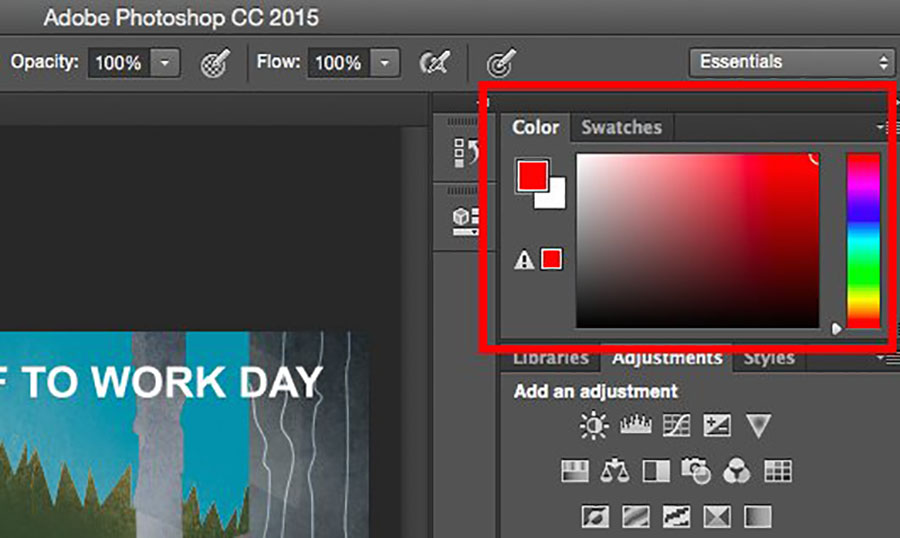Click the red foreground color swatch

click(531, 175)
